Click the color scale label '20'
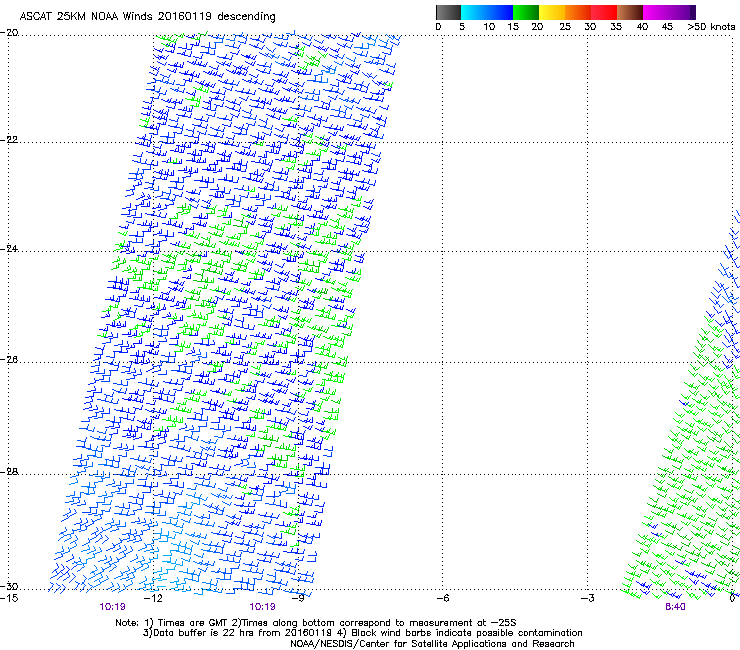The height and width of the screenshot is (650, 740). point(537,27)
